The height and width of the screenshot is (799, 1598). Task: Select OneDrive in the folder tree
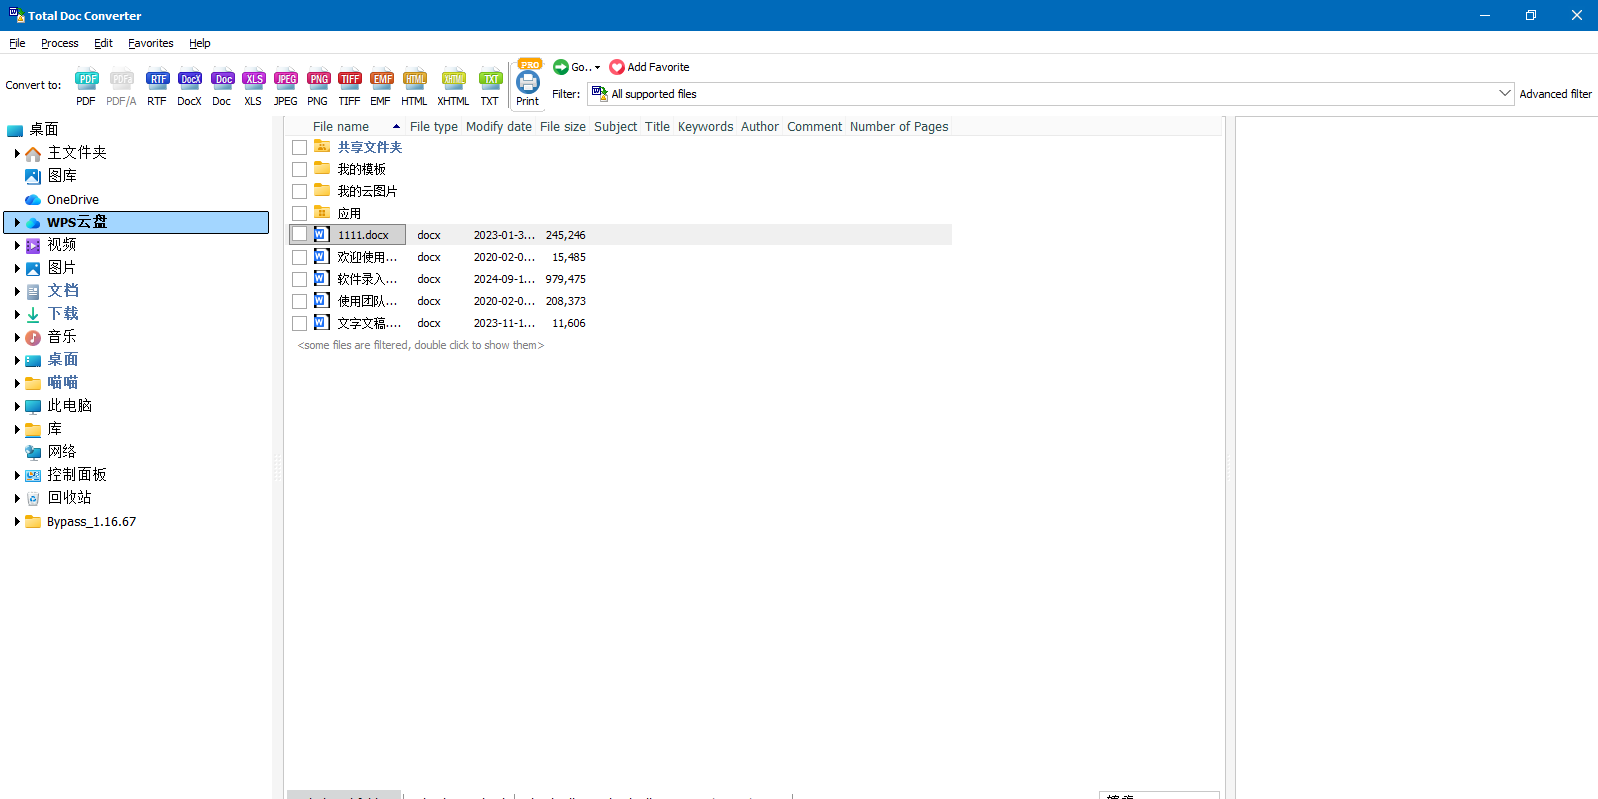click(x=72, y=200)
